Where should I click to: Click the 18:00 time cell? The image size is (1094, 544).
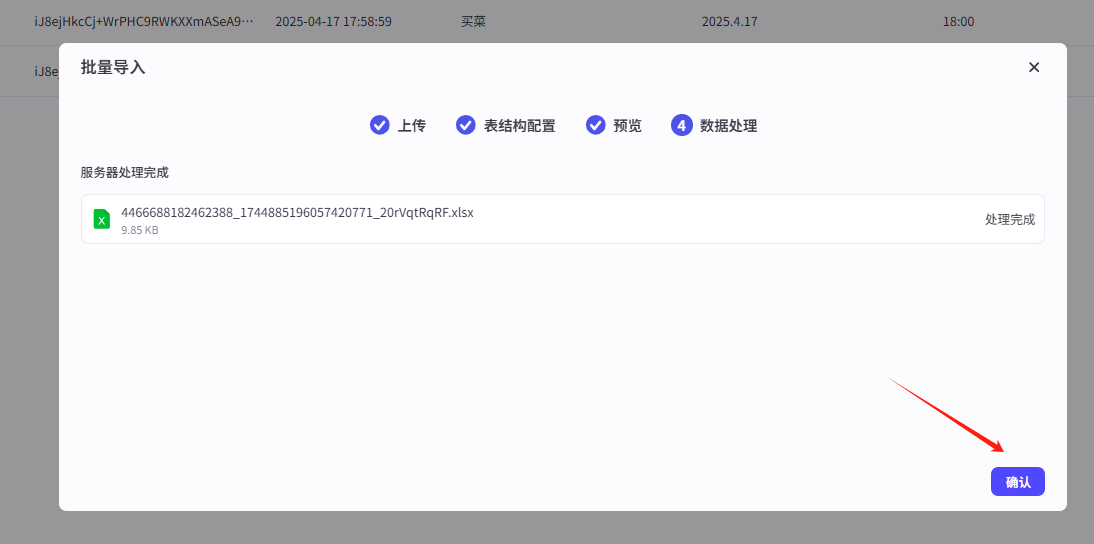958,21
